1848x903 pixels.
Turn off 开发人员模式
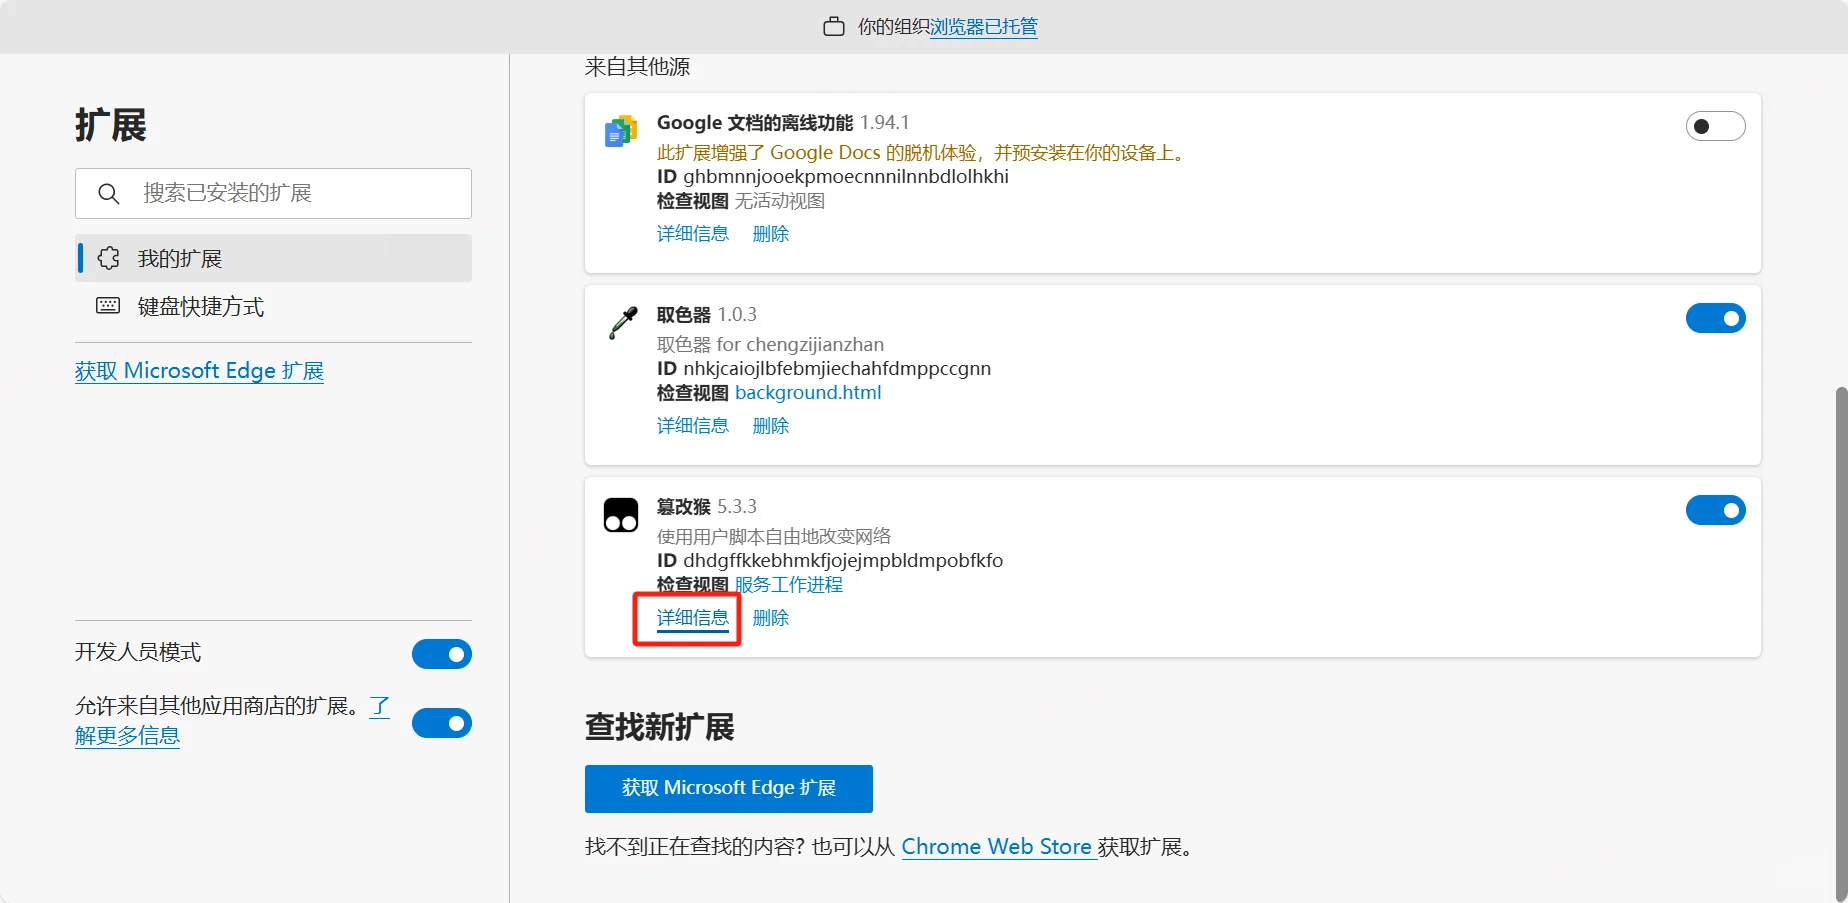point(441,653)
